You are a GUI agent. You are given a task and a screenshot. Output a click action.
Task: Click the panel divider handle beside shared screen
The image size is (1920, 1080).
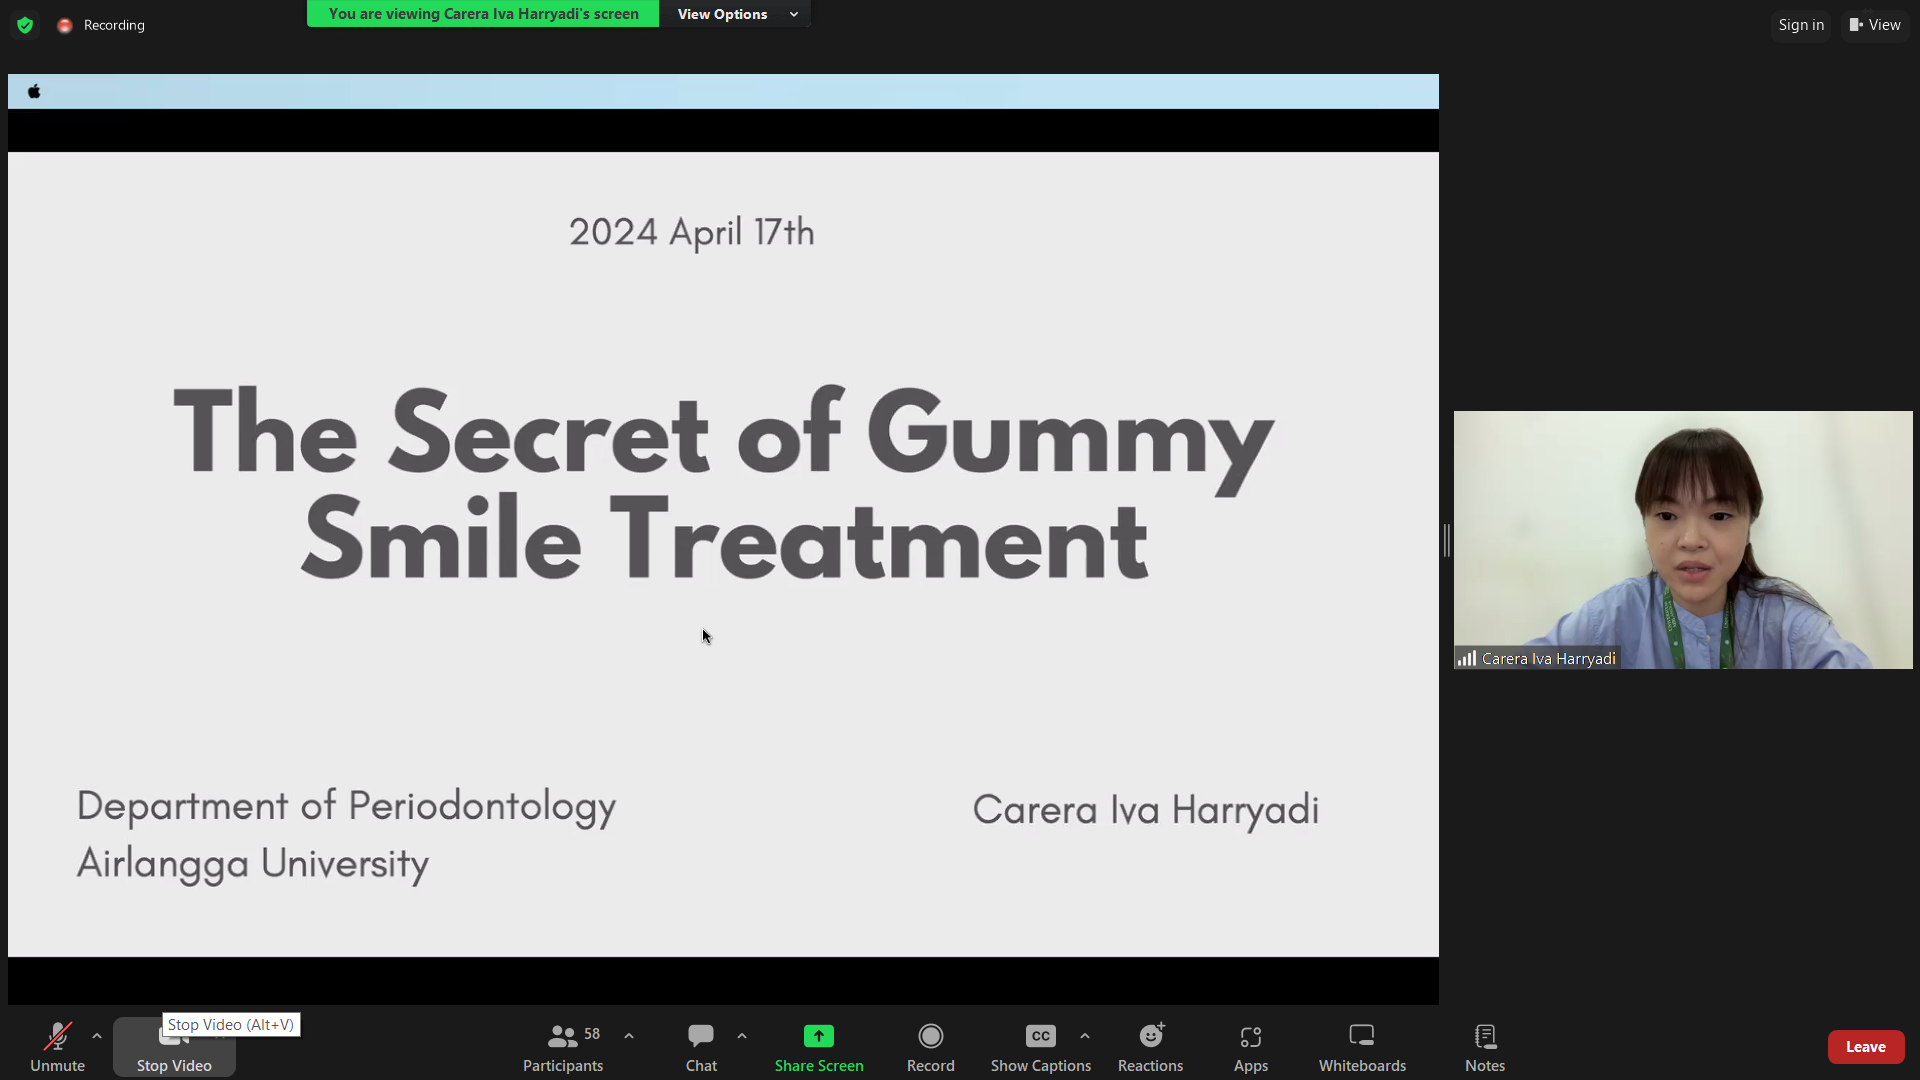pos(1446,540)
